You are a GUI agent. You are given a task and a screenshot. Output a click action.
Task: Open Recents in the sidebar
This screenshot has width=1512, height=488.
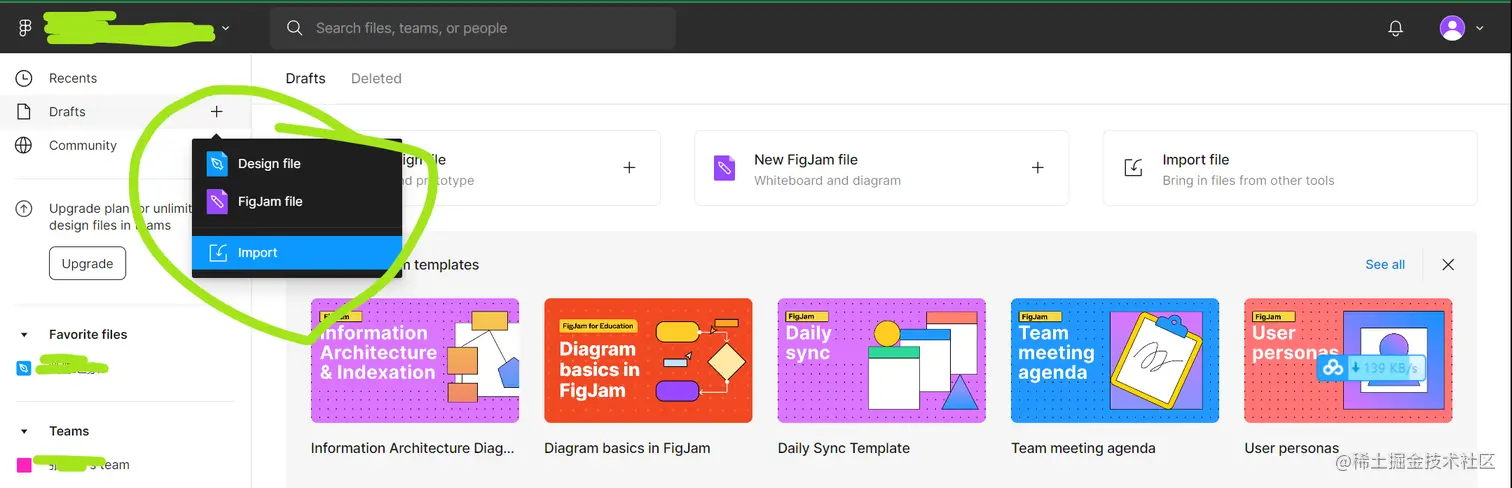tap(73, 78)
